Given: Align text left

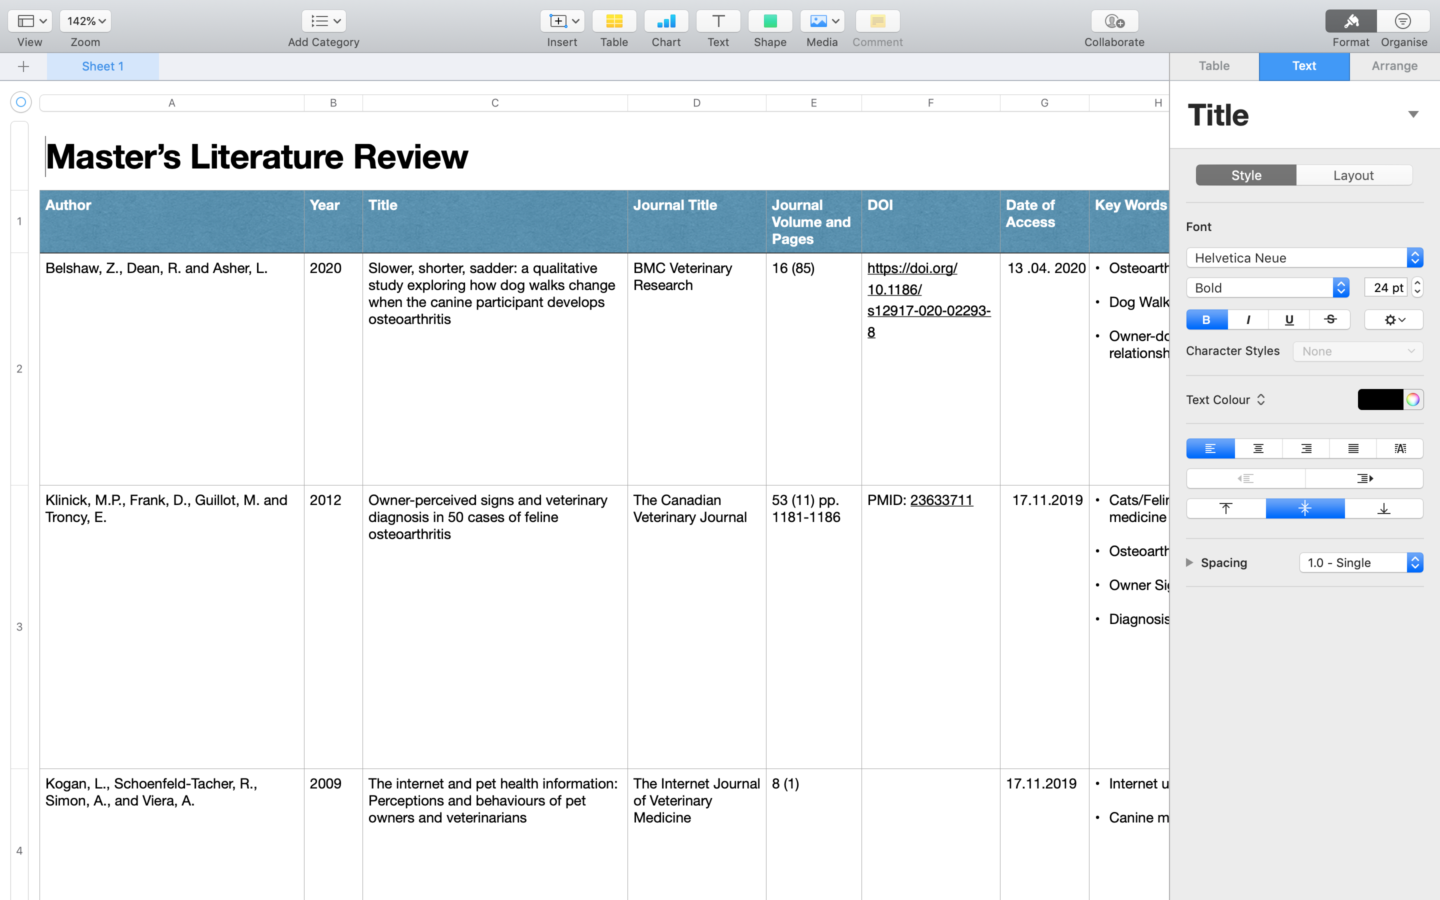Looking at the screenshot, I should coord(1210,449).
